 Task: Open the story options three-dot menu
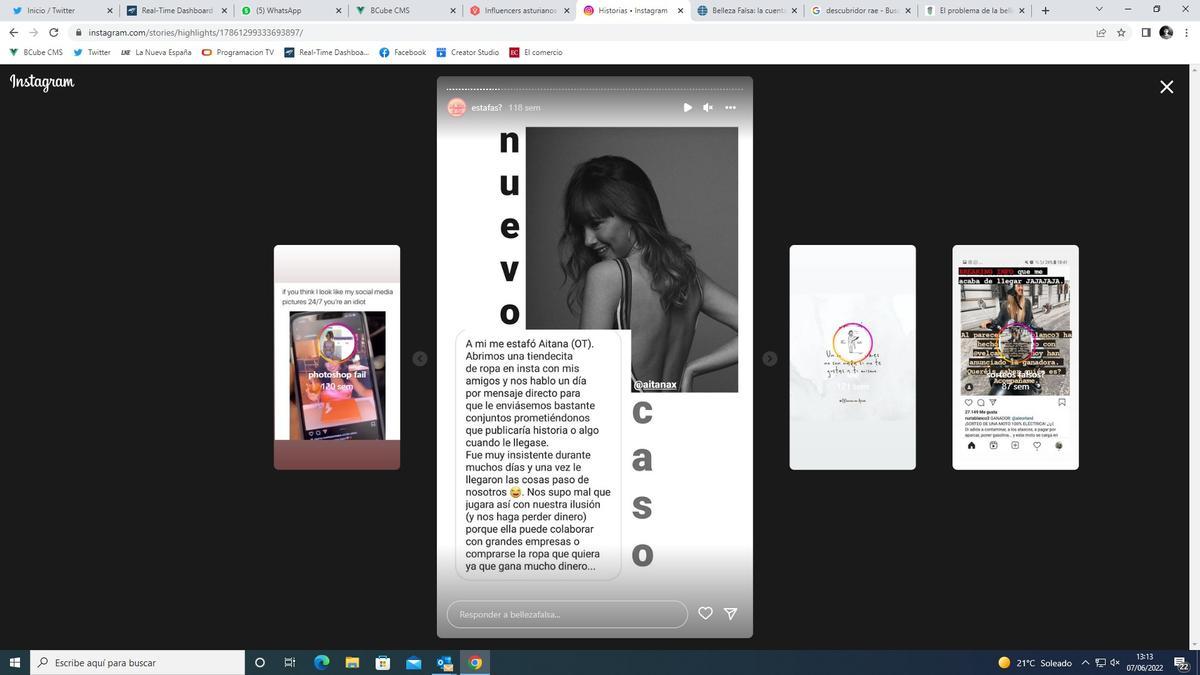729,107
